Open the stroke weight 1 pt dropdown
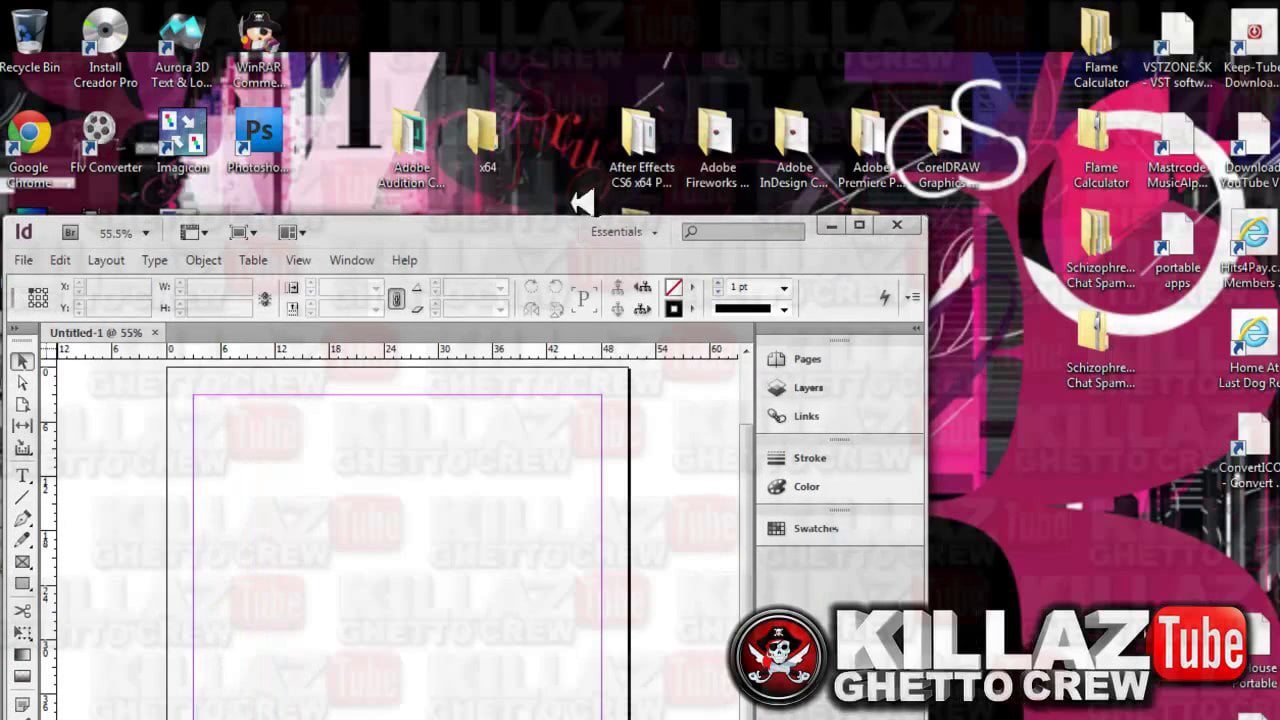 pos(784,288)
